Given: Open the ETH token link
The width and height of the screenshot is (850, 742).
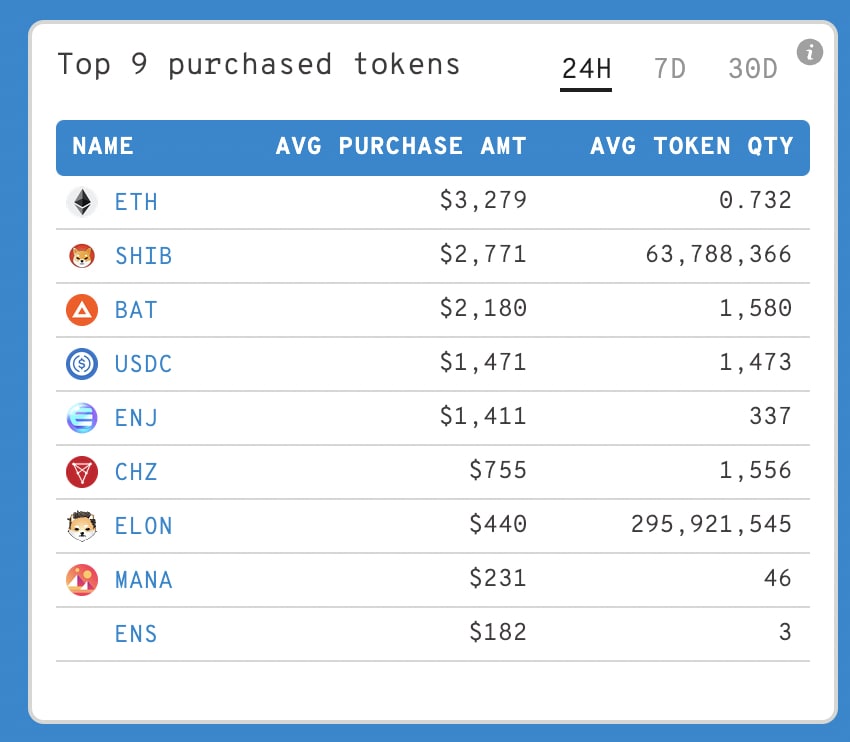Looking at the screenshot, I should (136, 202).
